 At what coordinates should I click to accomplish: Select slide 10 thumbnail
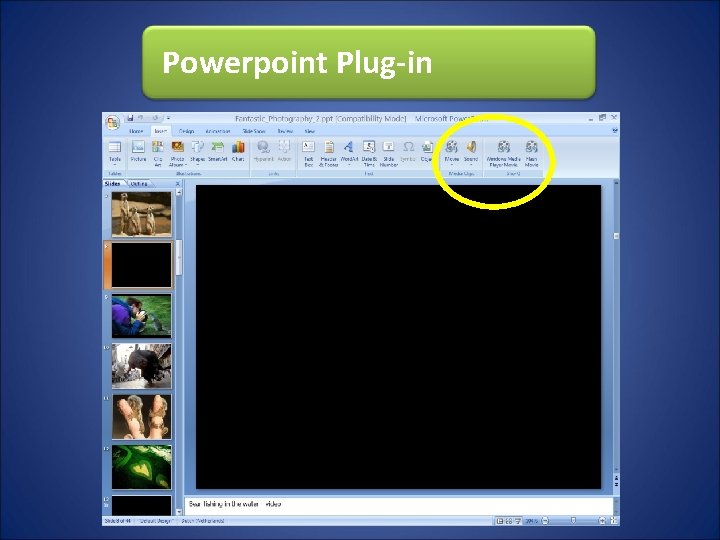(x=141, y=366)
